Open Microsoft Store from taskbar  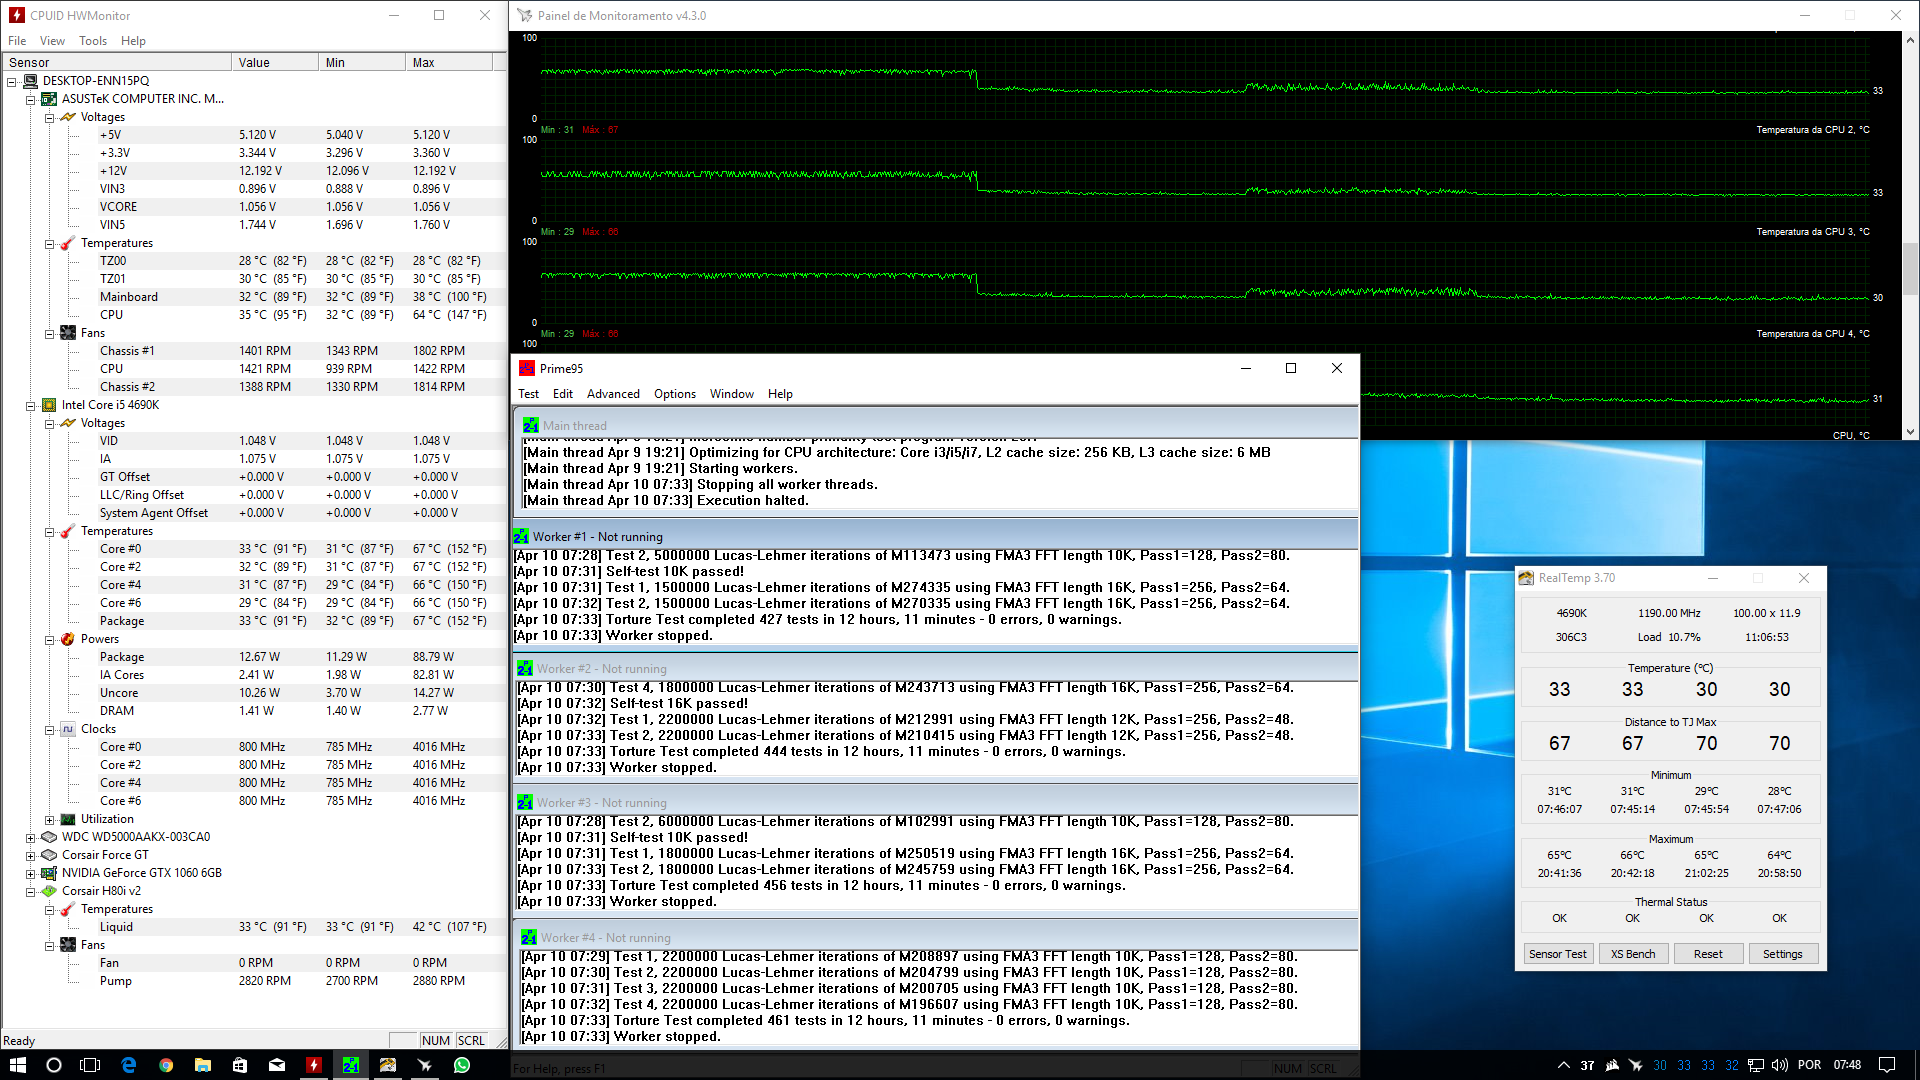click(x=240, y=1065)
